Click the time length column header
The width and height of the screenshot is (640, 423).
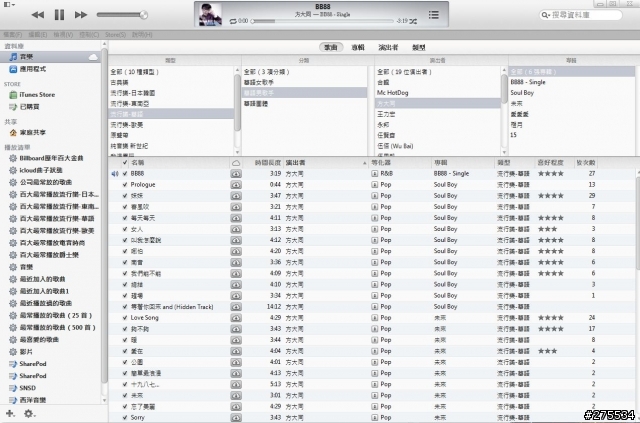(262, 163)
